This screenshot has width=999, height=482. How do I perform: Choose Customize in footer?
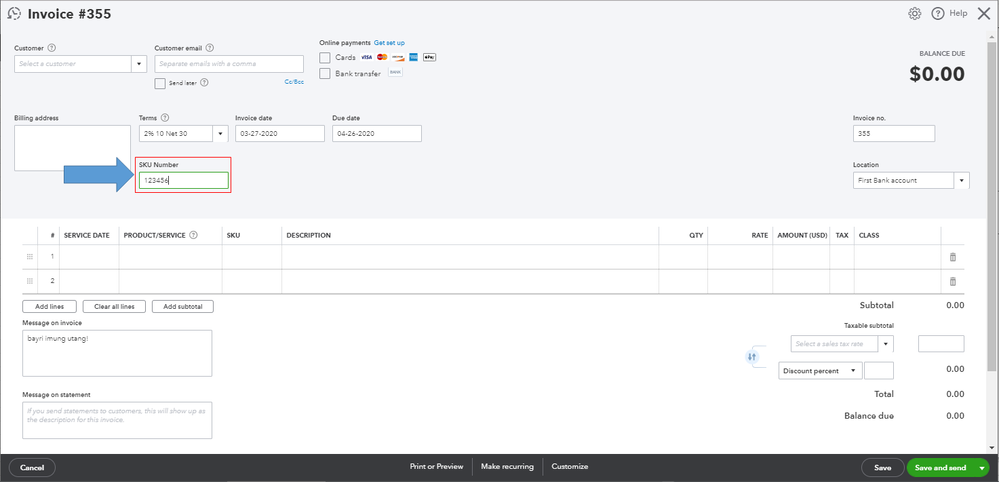tap(570, 467)
